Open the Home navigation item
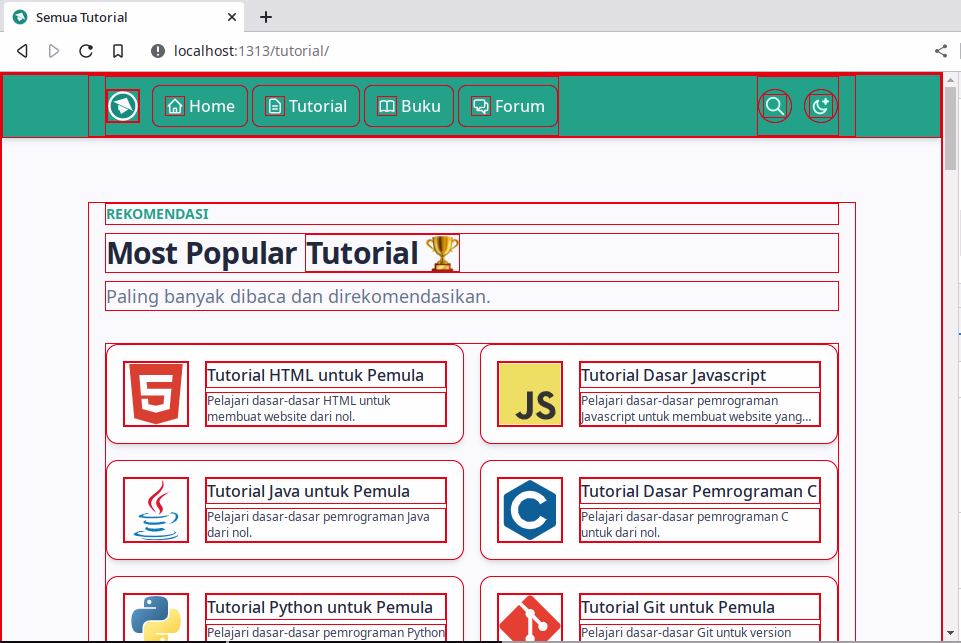Screen dimensions: 961x643 click(x=199, y=105)
